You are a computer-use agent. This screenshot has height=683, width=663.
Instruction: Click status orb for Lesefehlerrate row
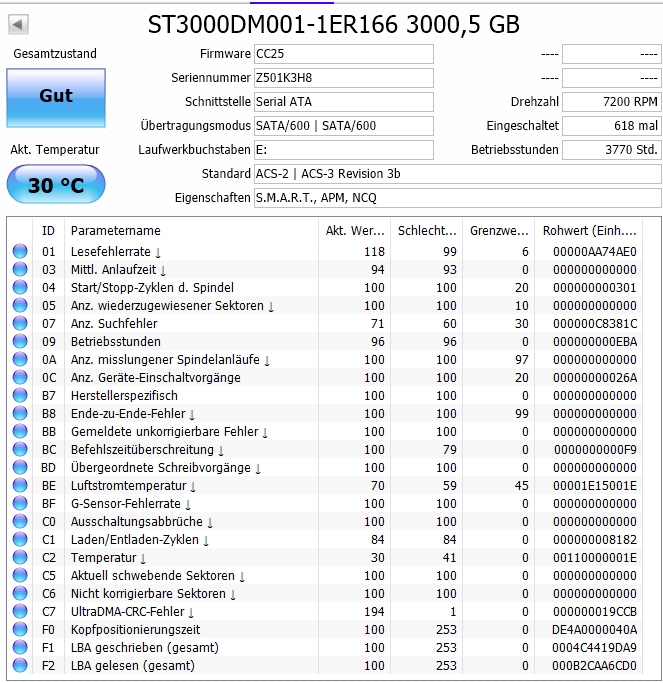pos(20,251)
